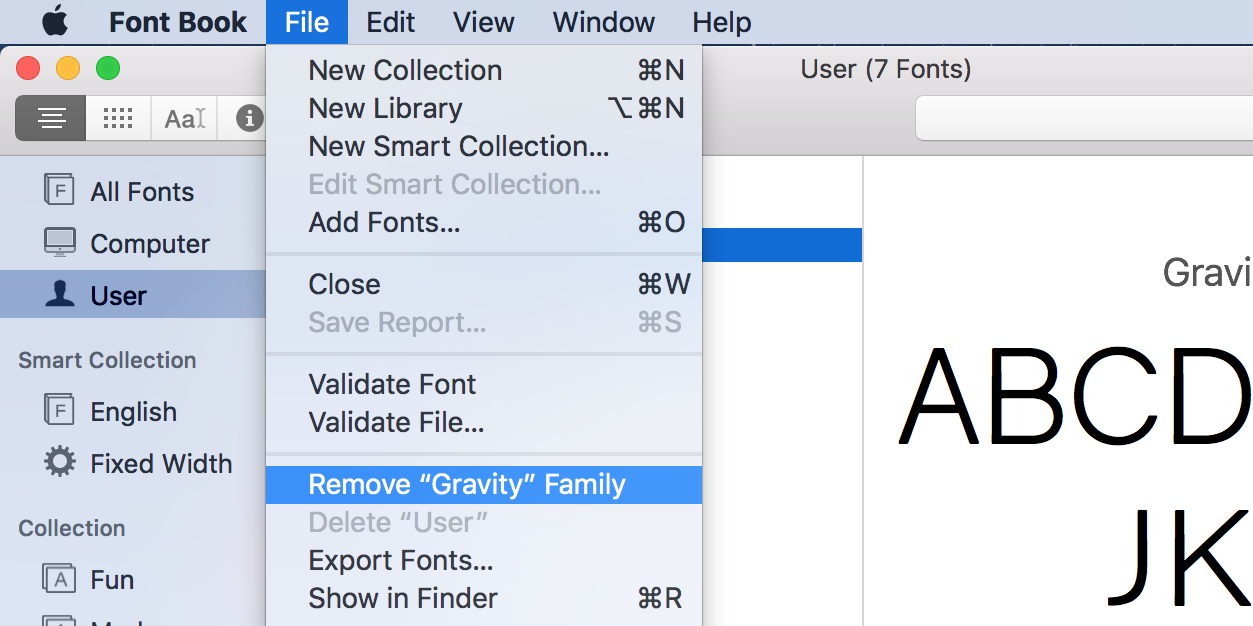Switch to list view in the toolbar
The image size is (1253, 626).
pyautogui.click(x=50, y=117)
